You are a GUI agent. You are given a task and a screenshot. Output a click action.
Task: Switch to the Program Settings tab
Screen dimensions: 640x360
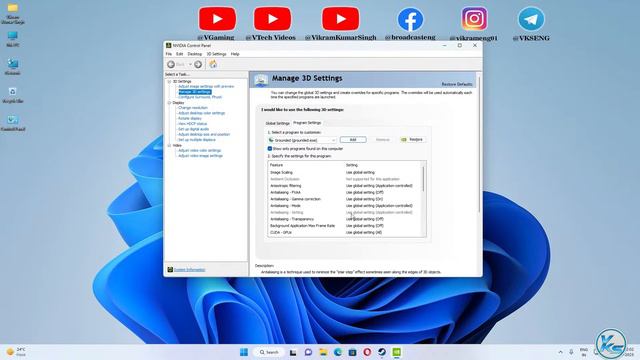pyautogui.click(x=307, y=122)
